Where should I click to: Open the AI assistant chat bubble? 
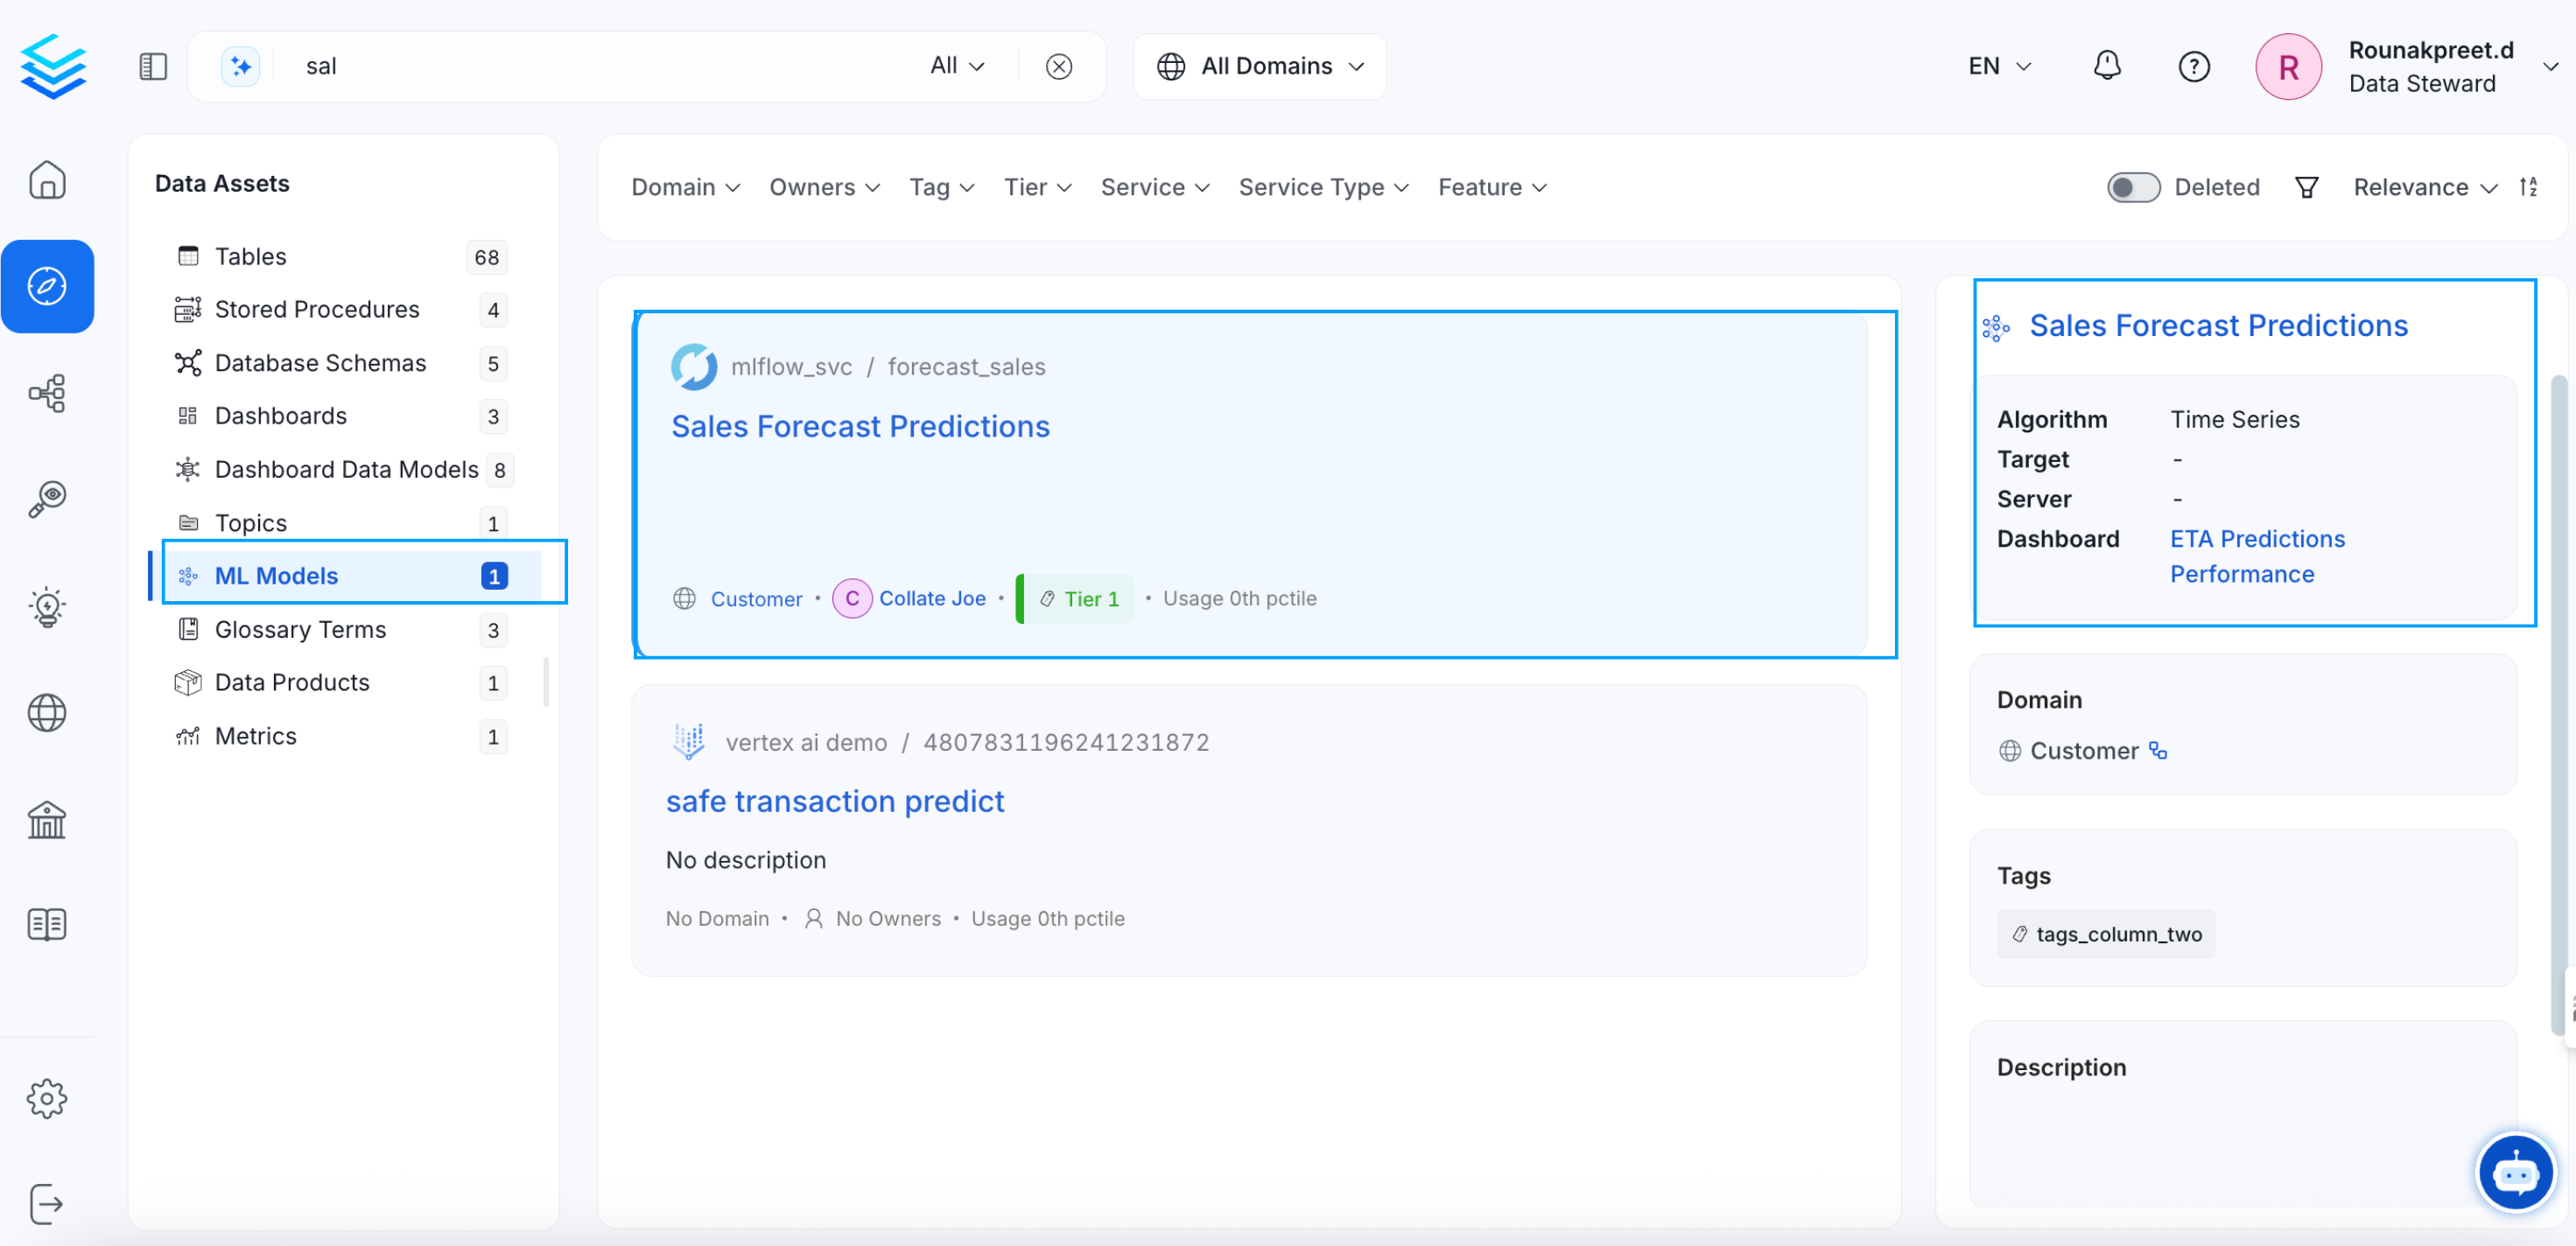2516,1172
